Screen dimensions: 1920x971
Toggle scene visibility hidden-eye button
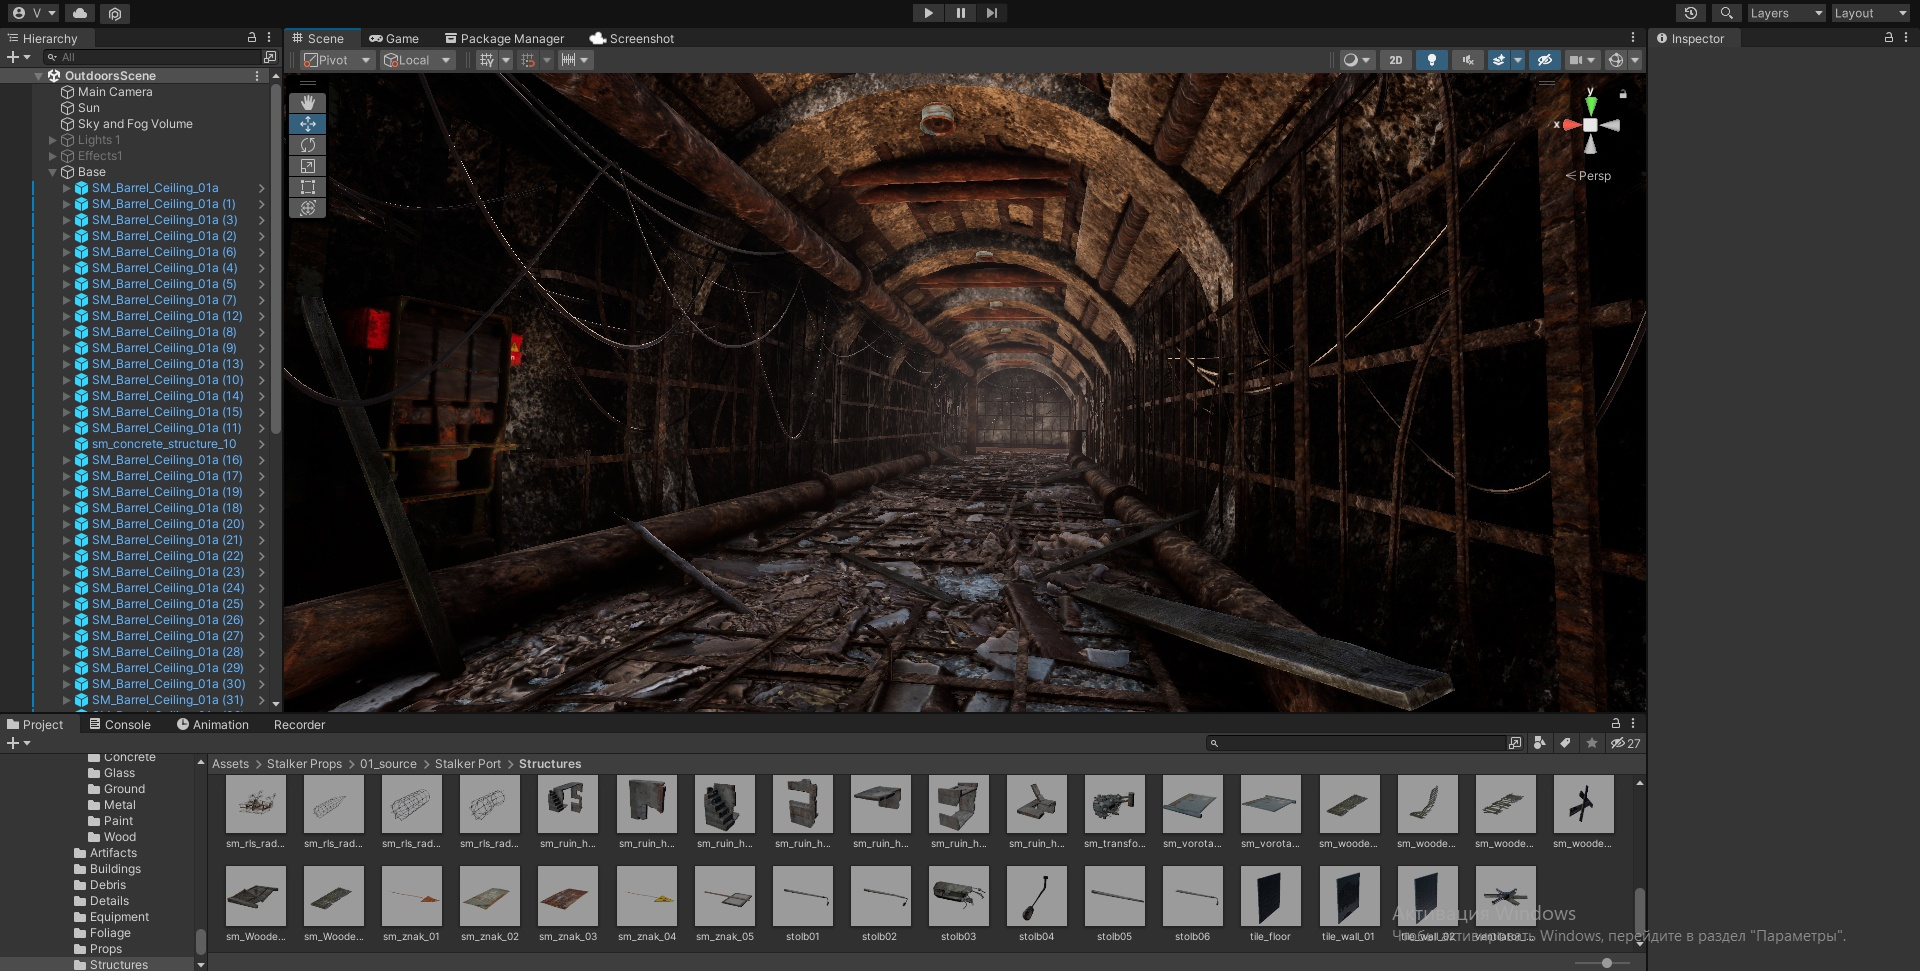1544,60
